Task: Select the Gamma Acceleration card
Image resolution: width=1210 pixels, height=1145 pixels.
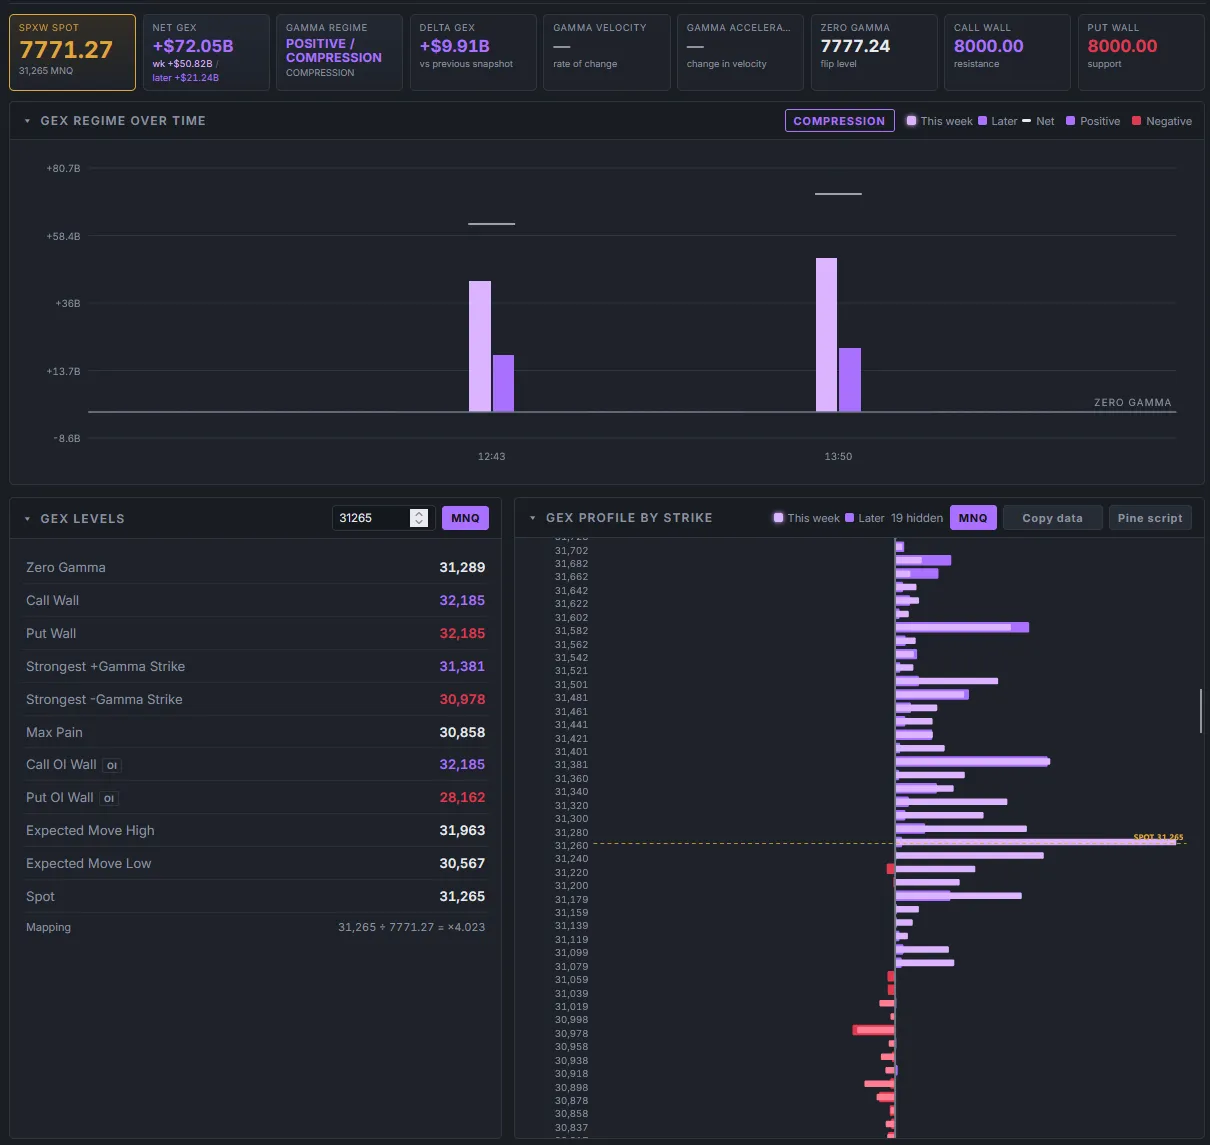Action: click(740, 52)
